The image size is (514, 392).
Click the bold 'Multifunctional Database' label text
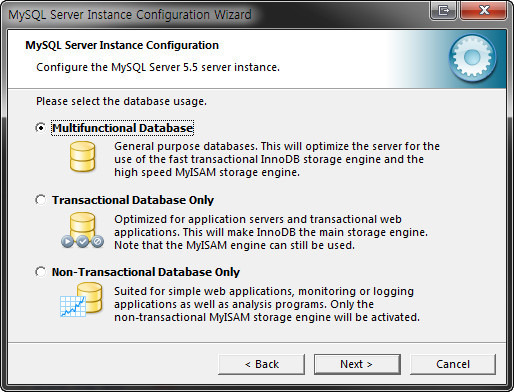coord(123,128)
